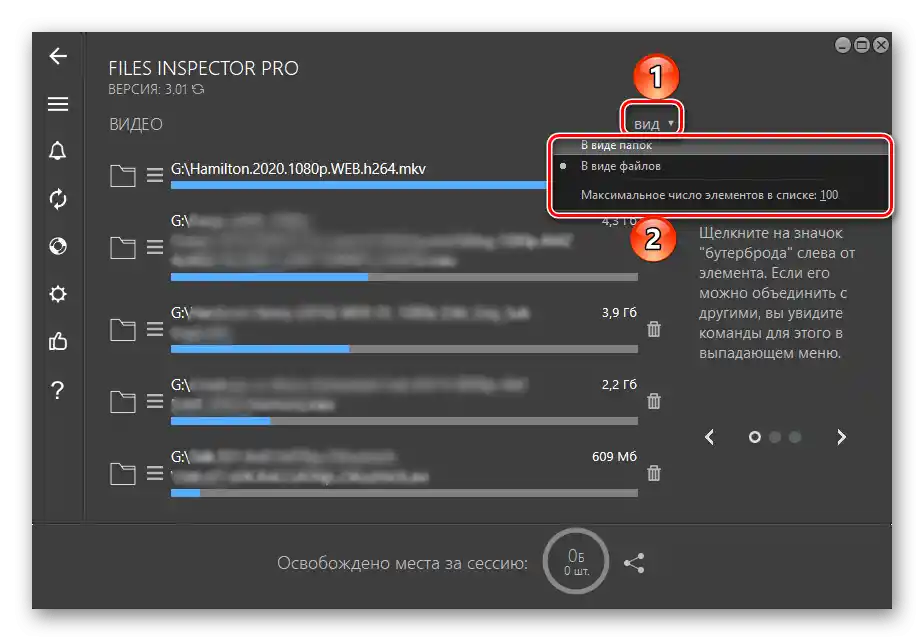Show next tip with right chevron
924x641 pixels.
tap(841, 437)
